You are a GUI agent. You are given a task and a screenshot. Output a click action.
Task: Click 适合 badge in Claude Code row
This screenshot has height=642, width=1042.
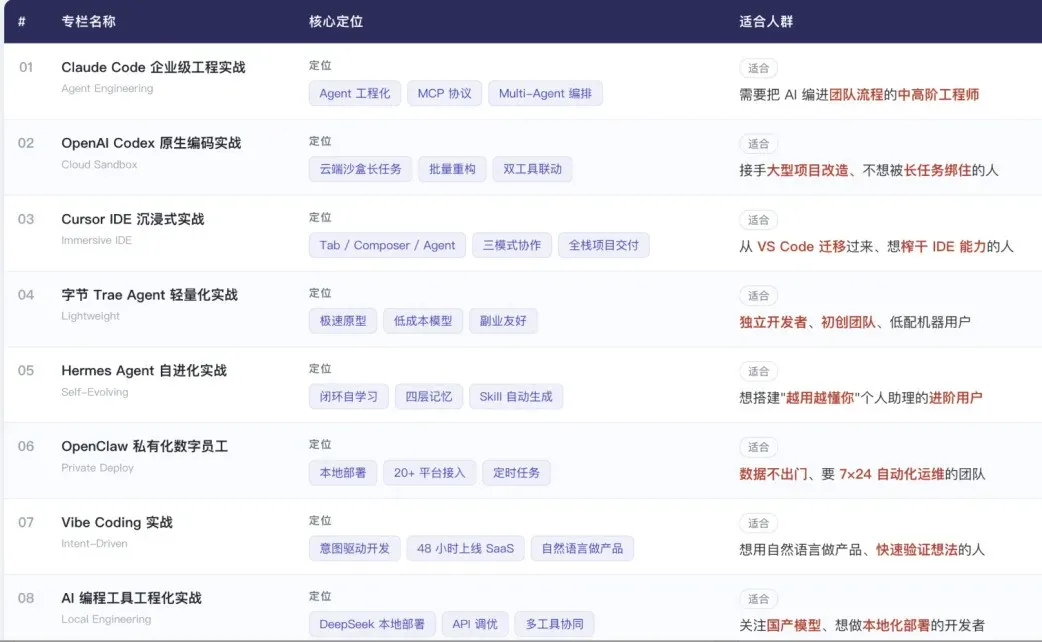pyautogui.click(x=758, y=68)
